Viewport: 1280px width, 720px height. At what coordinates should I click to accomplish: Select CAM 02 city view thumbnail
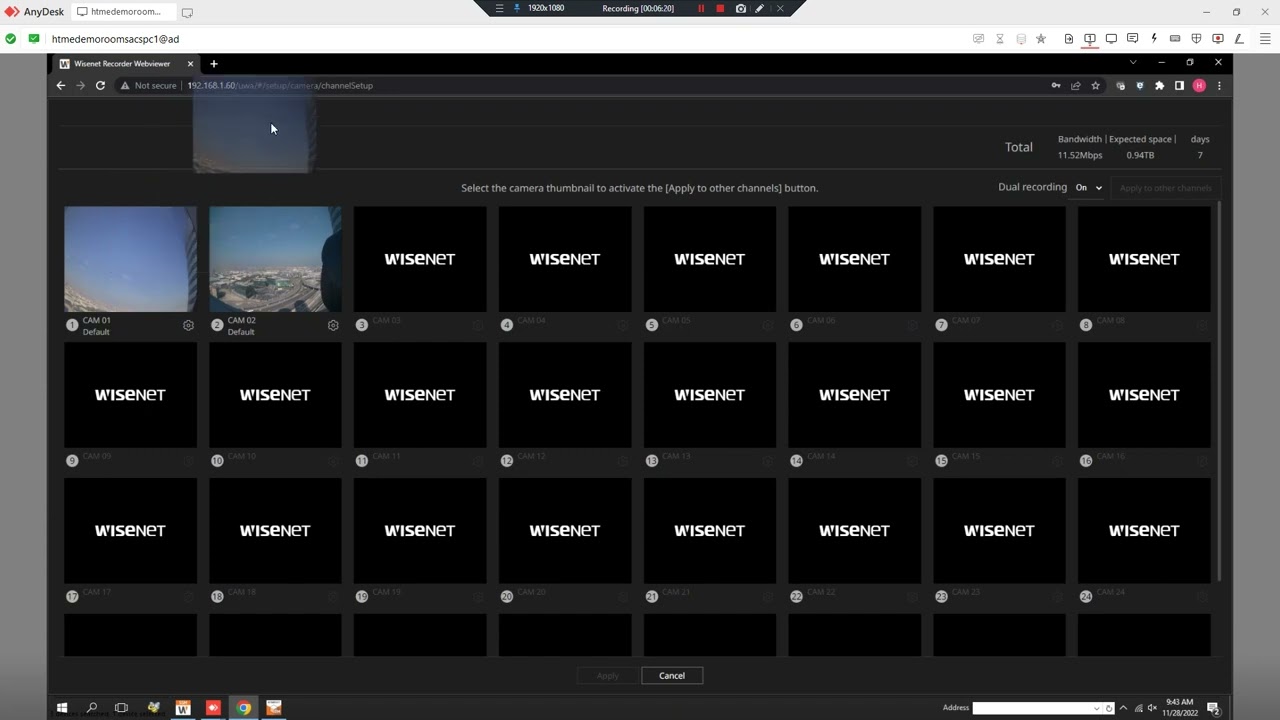(x=275, y=259)
